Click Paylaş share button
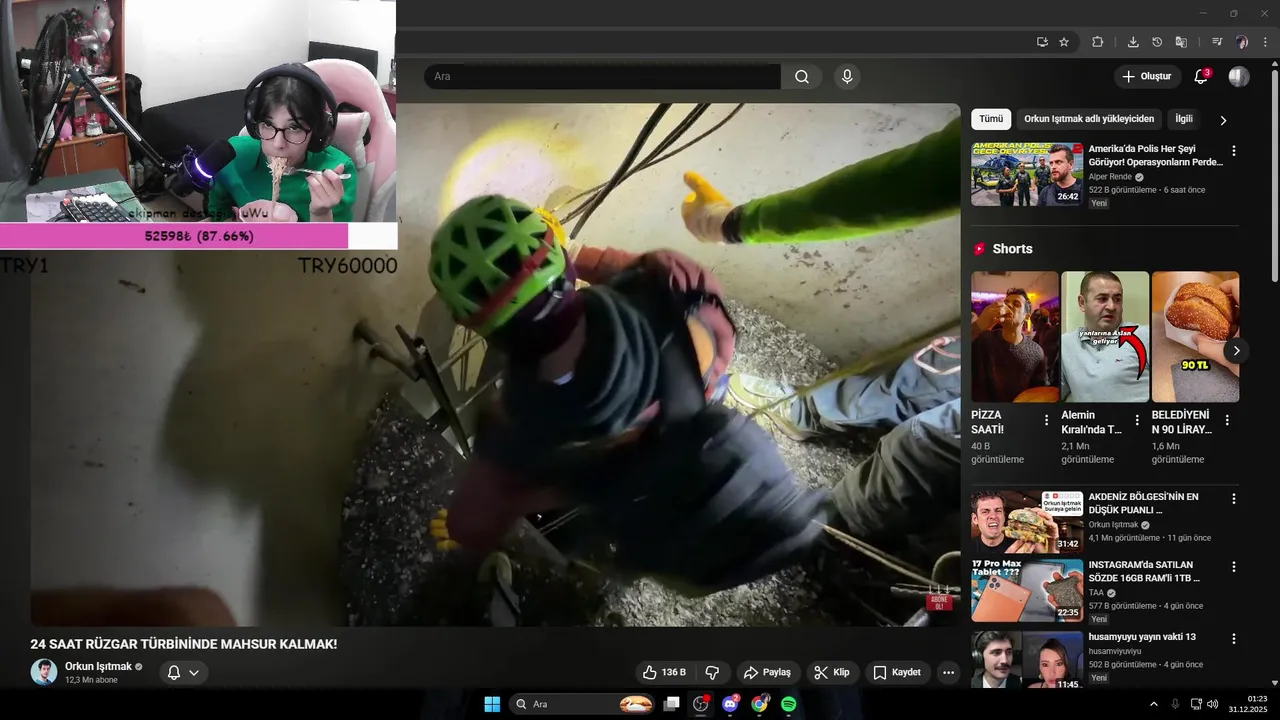This screenshot has width=1280, height=720. (x=767, y=672)
